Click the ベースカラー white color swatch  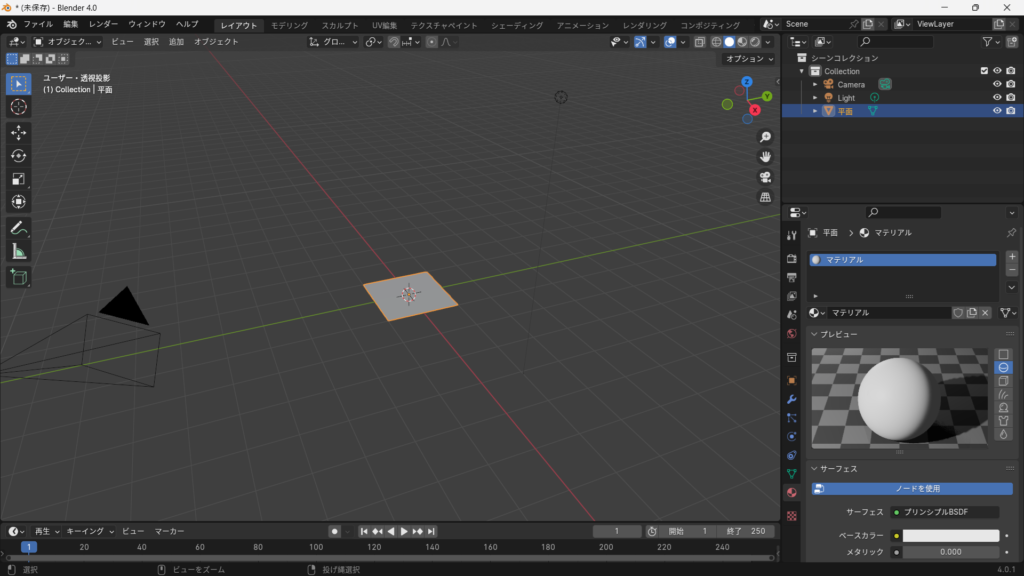point(950,536)
